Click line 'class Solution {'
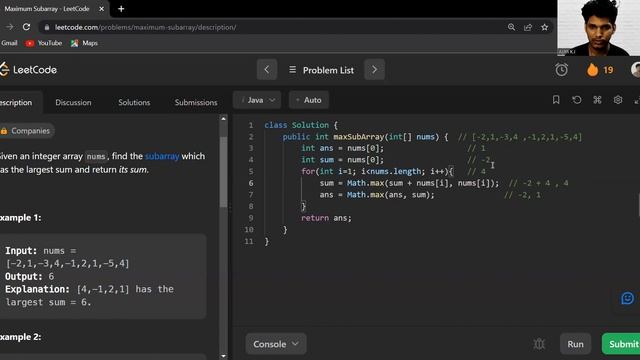Image resolution: width=640 pixels, height=360 pixels. pos(301,125)
